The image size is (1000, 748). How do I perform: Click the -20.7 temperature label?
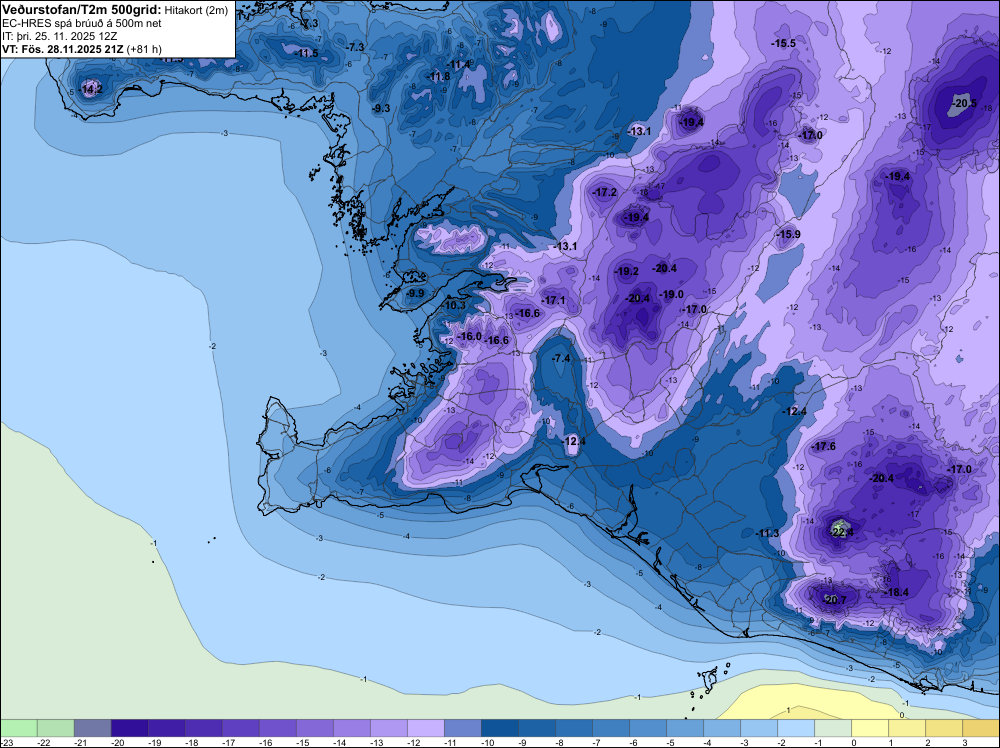coord(834,600)
